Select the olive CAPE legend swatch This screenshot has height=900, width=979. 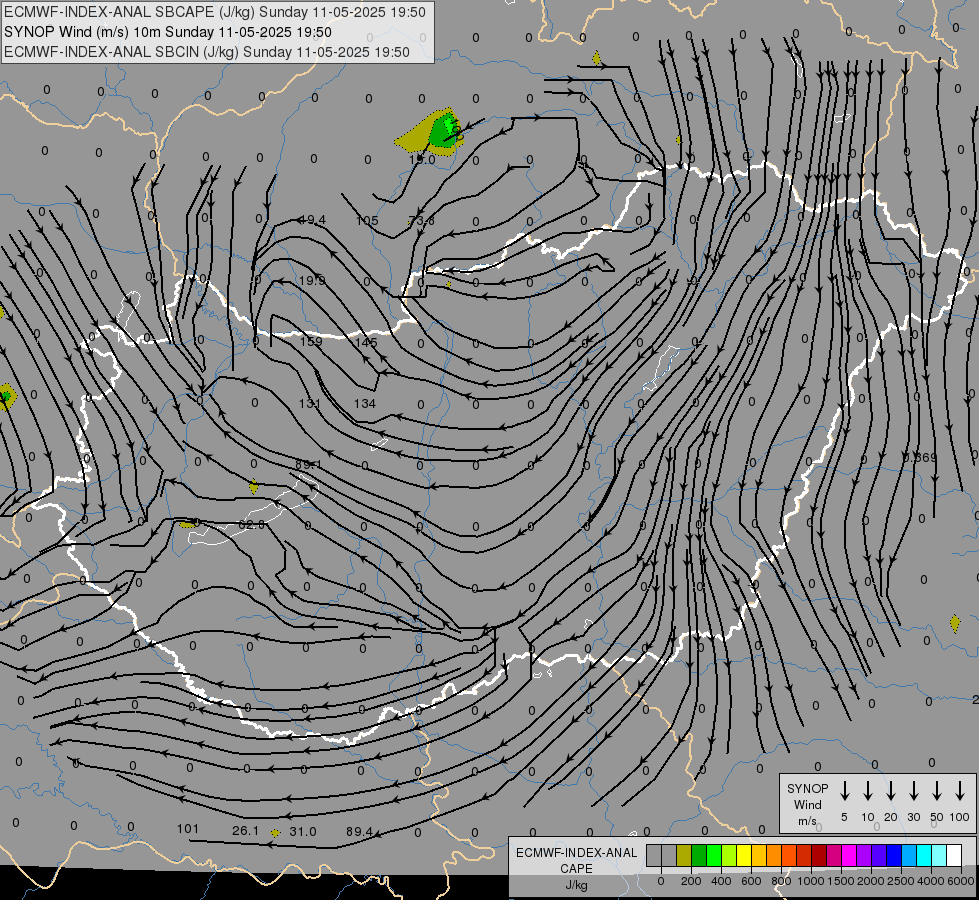684,856
